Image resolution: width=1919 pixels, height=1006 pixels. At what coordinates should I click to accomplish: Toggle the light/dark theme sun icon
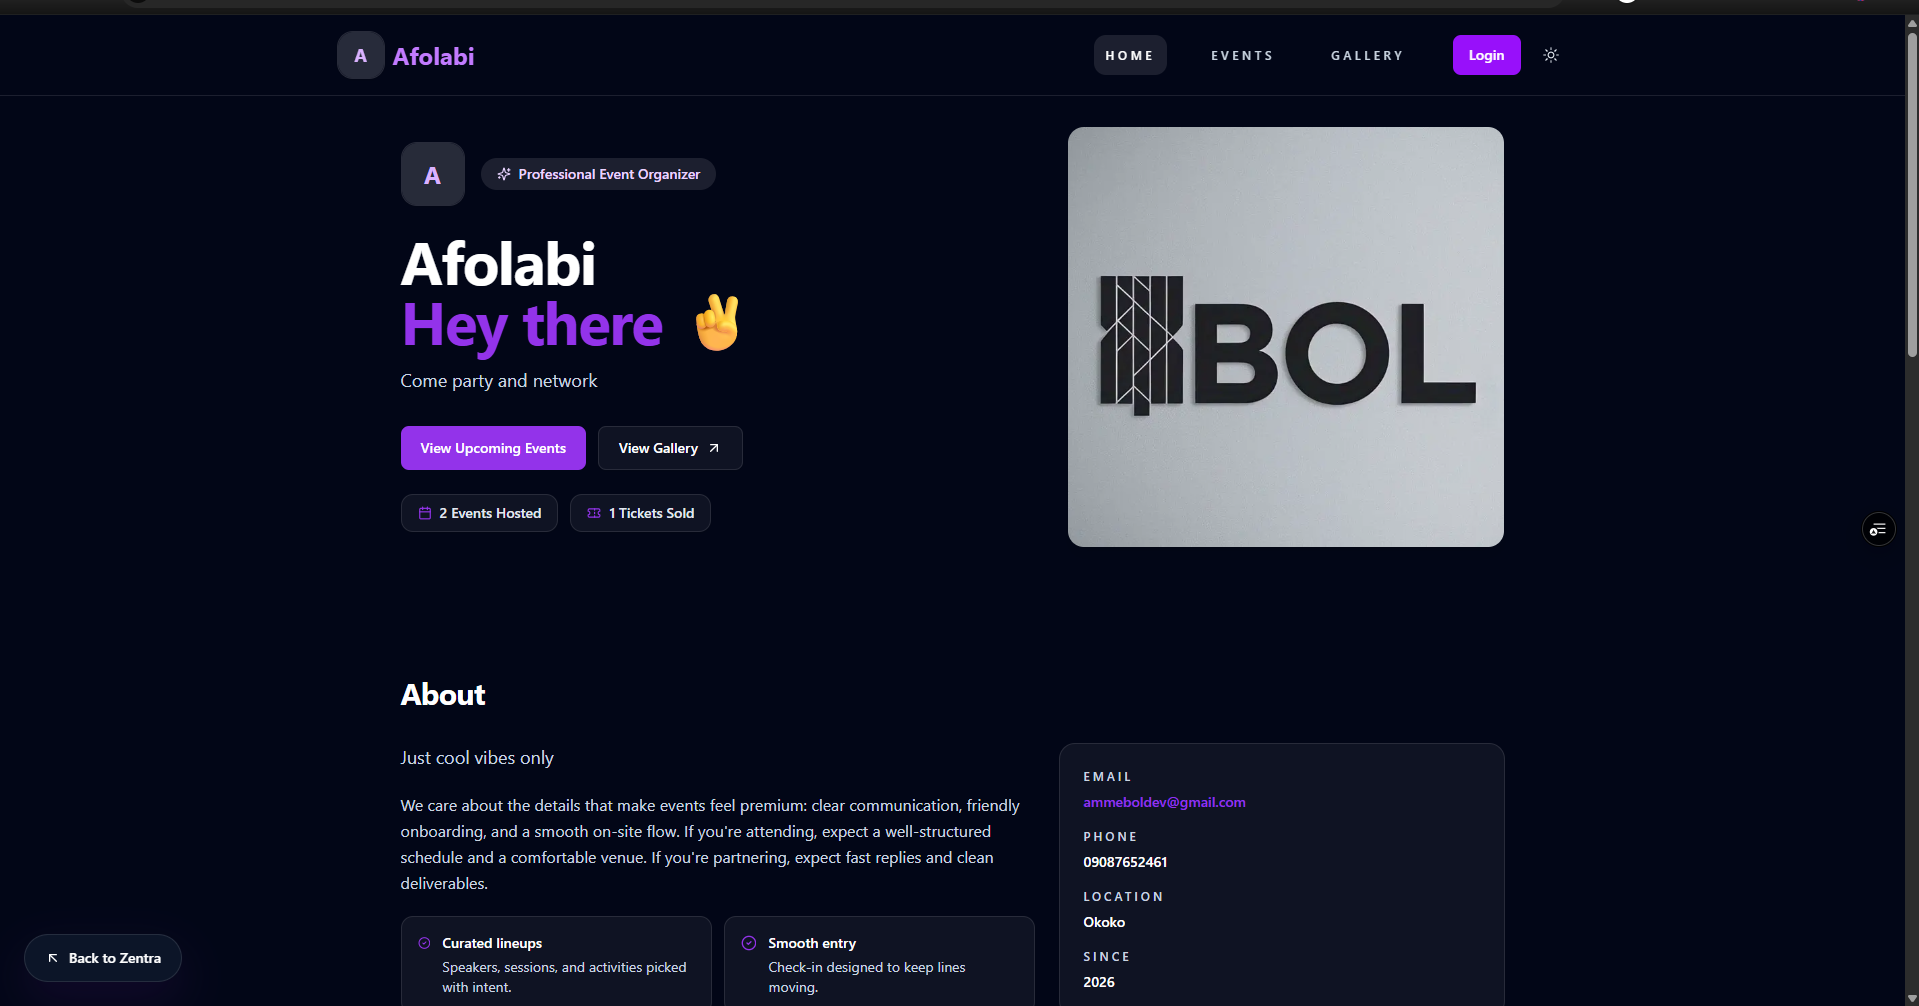(x=1551, y=55)
